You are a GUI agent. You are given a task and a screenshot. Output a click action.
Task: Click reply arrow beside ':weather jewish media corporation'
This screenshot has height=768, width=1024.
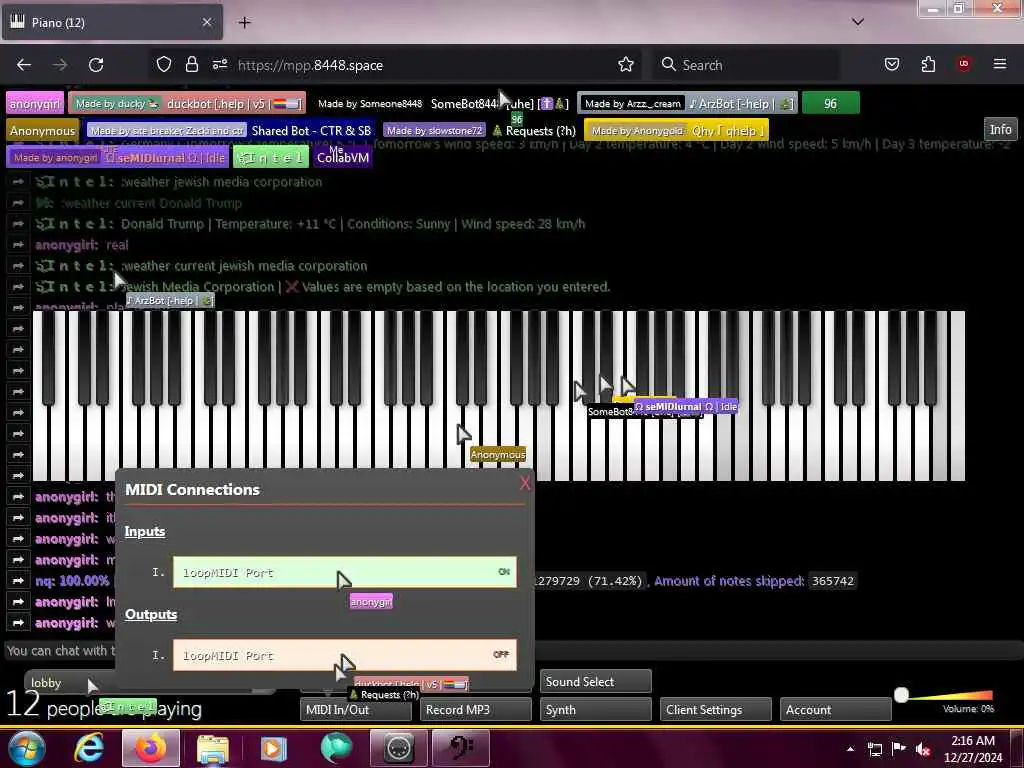coord(18,182)
